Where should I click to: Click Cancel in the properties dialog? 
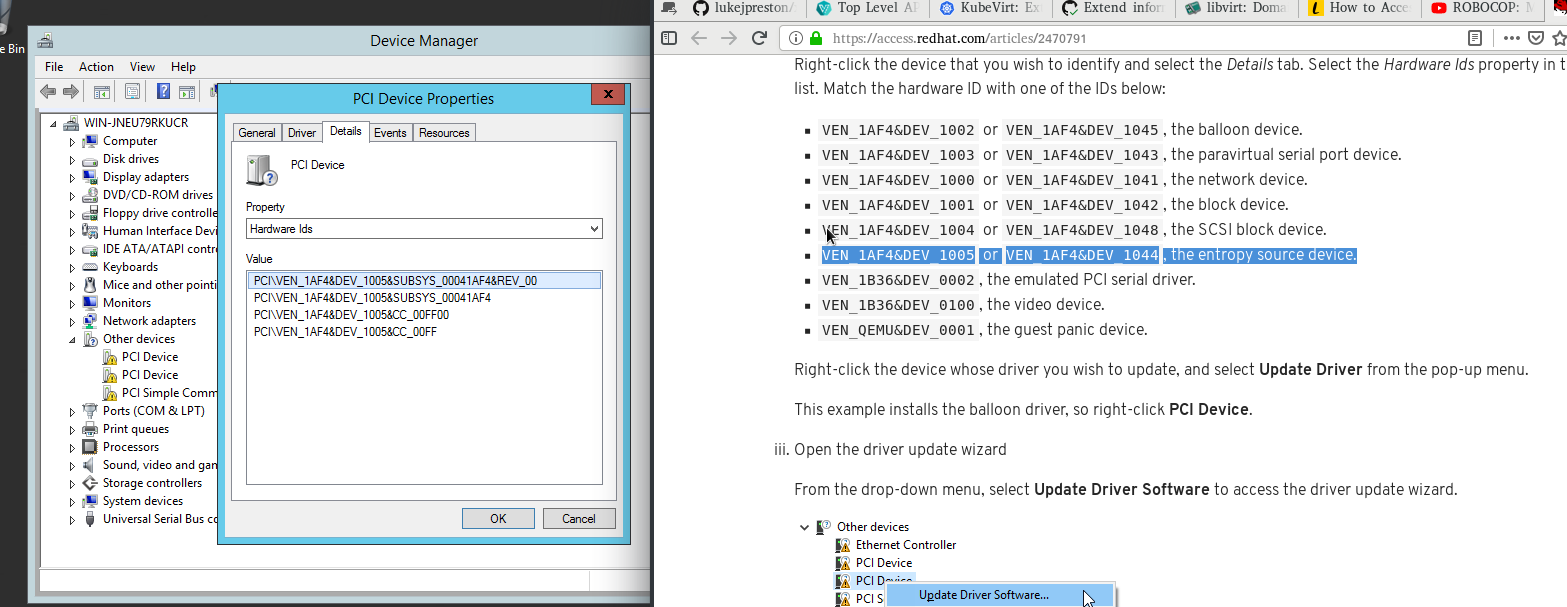[x=578, y=518]
